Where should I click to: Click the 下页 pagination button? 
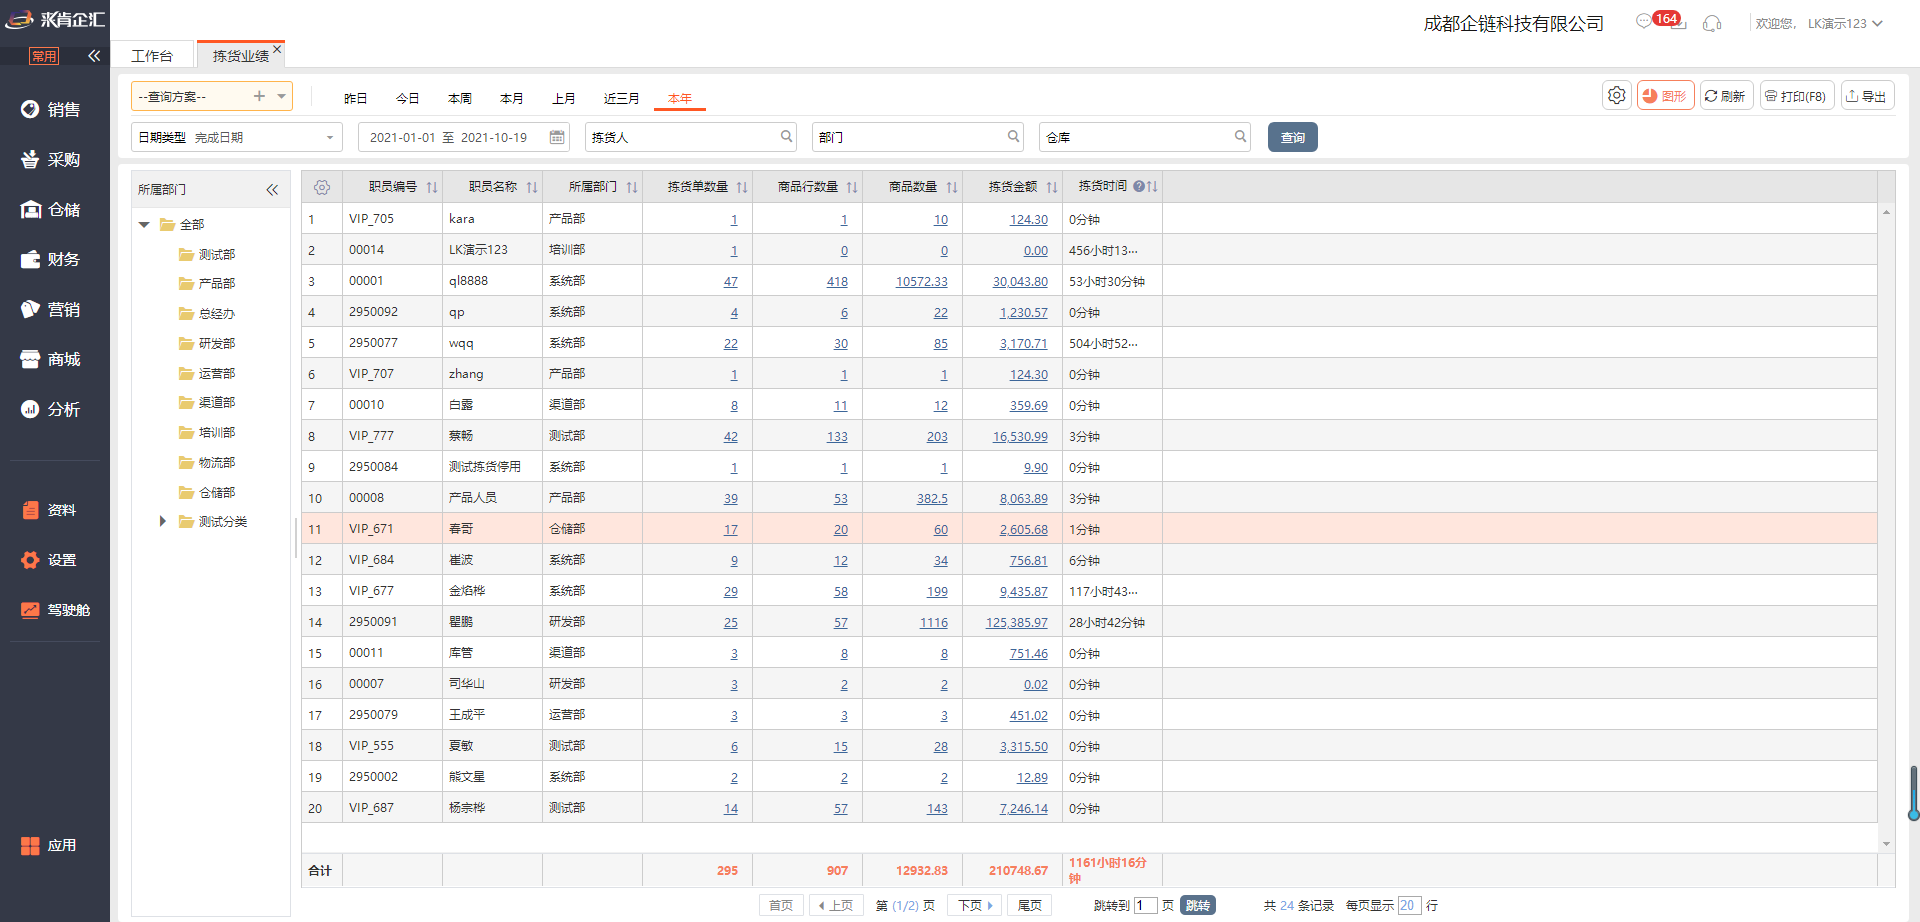(x=975, y=905)
